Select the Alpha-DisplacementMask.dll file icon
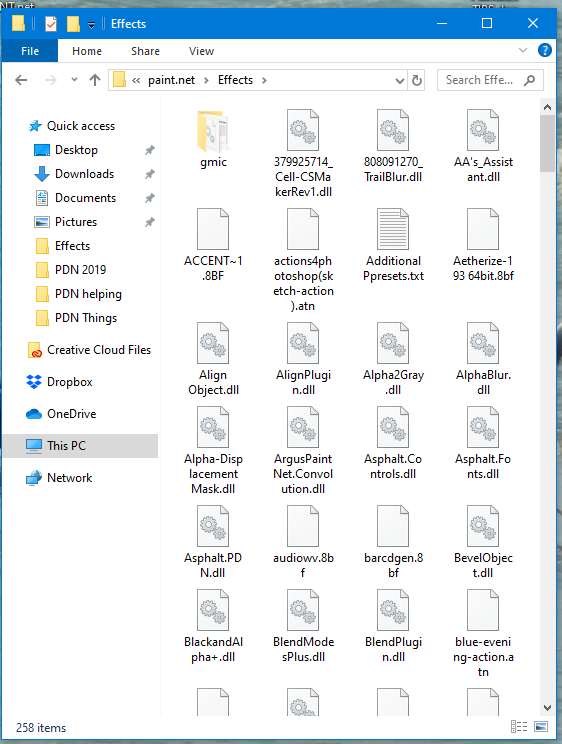Screen dimensions: 562x744 (213, 427)
